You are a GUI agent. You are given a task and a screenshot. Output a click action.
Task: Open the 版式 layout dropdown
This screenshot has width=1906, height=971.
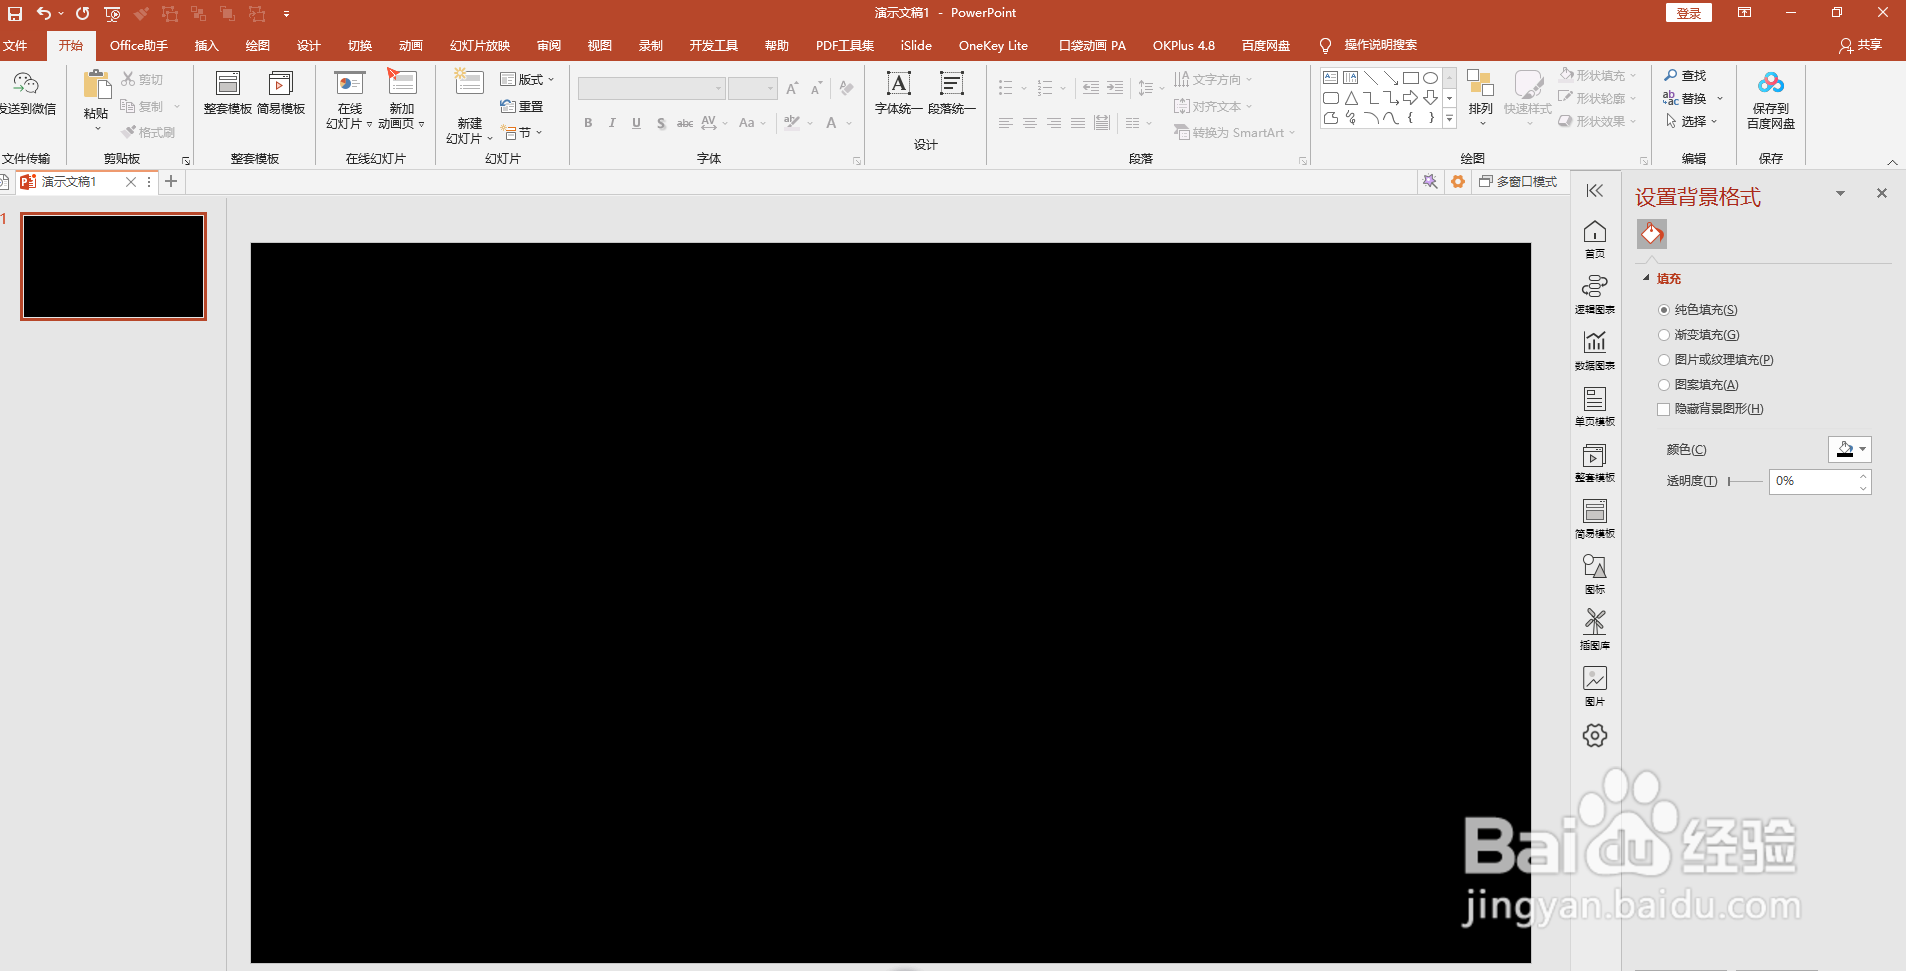pos(527,80)
